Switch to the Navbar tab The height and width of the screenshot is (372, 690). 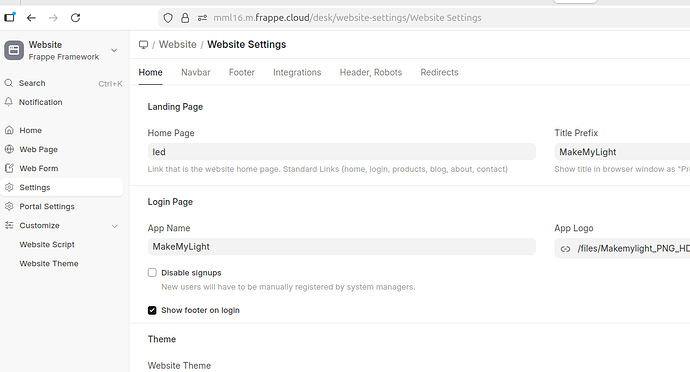coord(196,72)
